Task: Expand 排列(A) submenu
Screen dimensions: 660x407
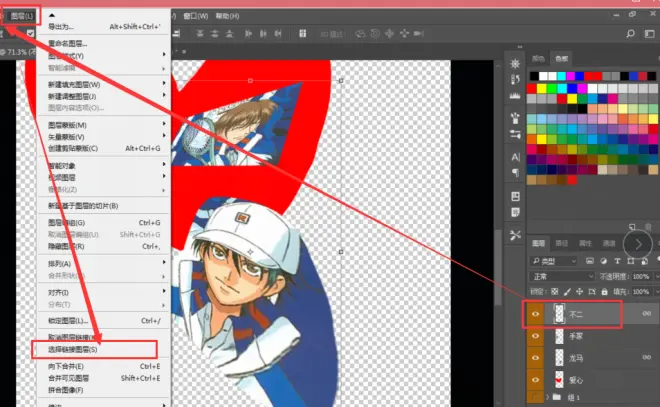Action: (x=104, y=264)
